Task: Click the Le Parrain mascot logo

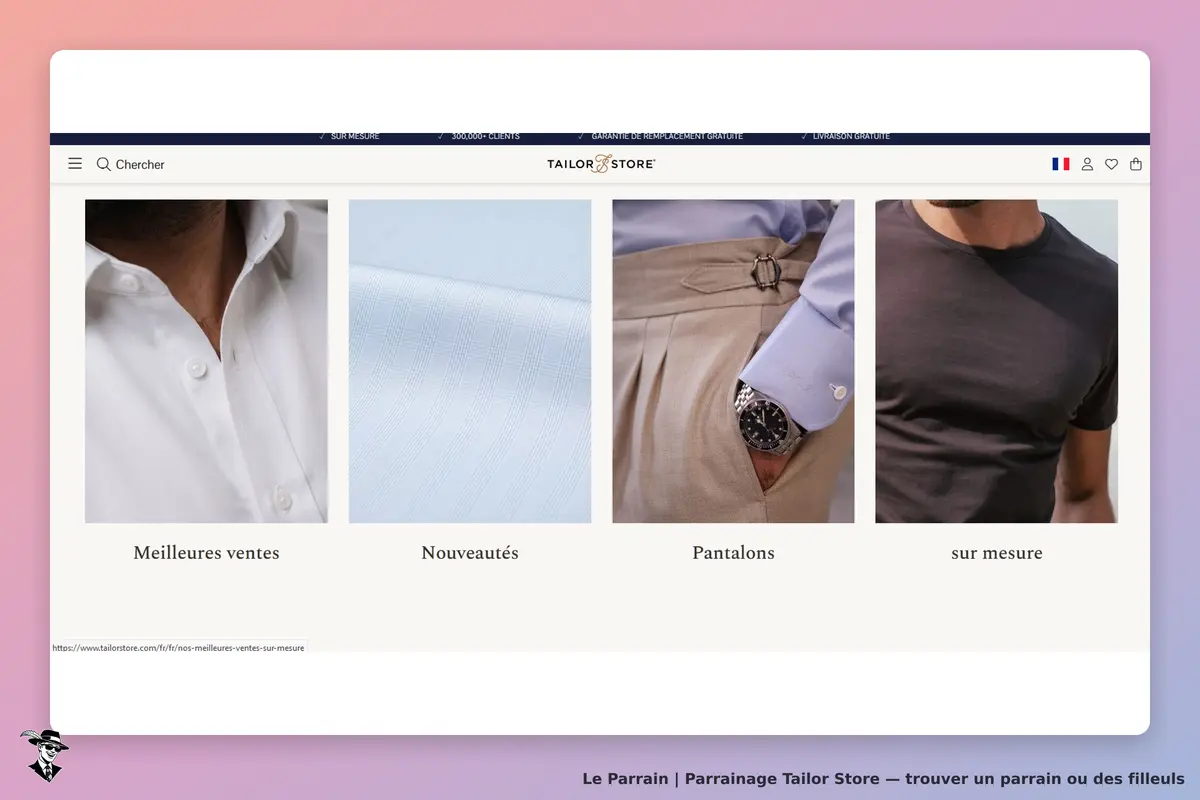Action: pos(44,755)
